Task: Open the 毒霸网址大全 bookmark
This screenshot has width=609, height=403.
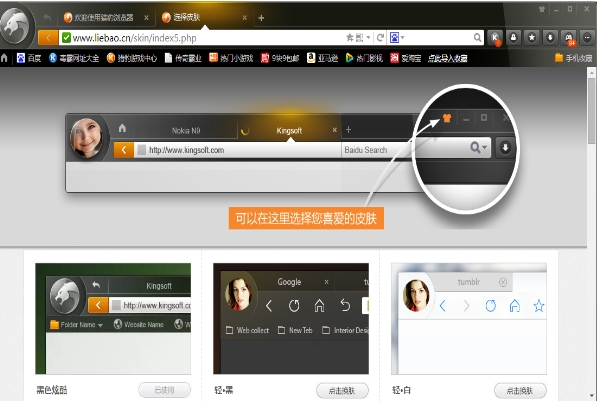Action: 74,58
